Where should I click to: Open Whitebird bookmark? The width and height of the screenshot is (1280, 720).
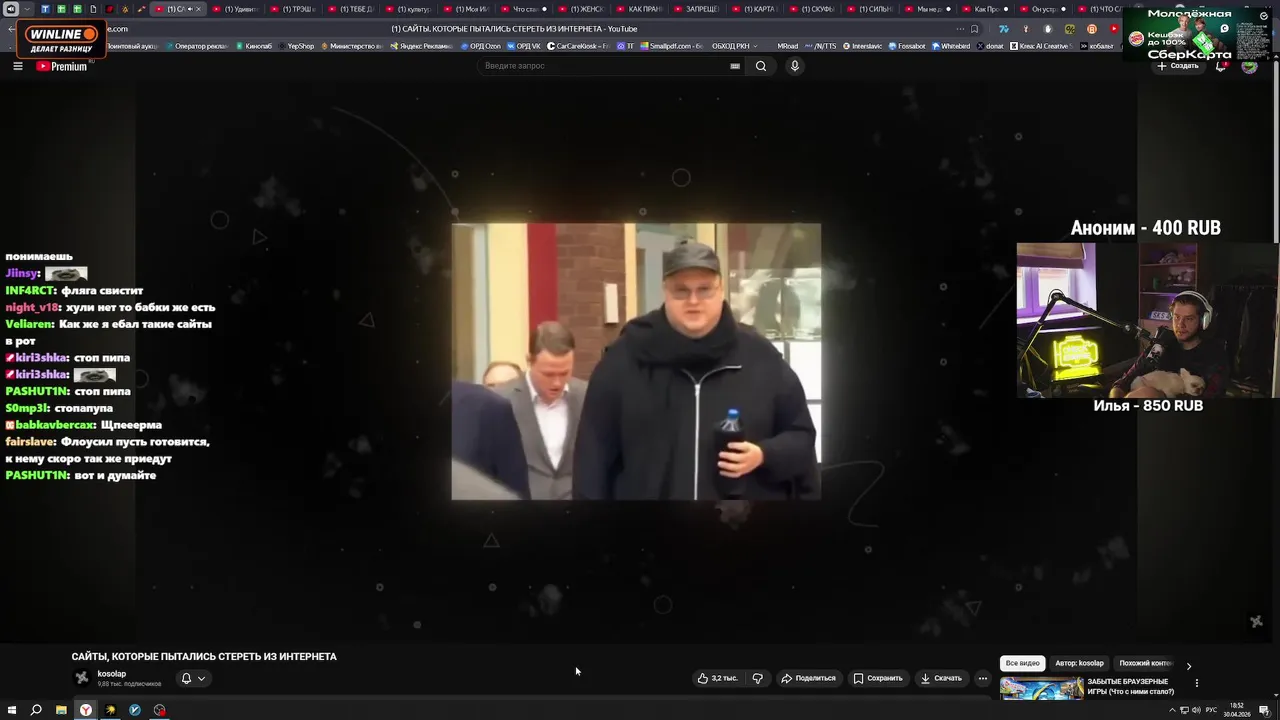point(951,46)
